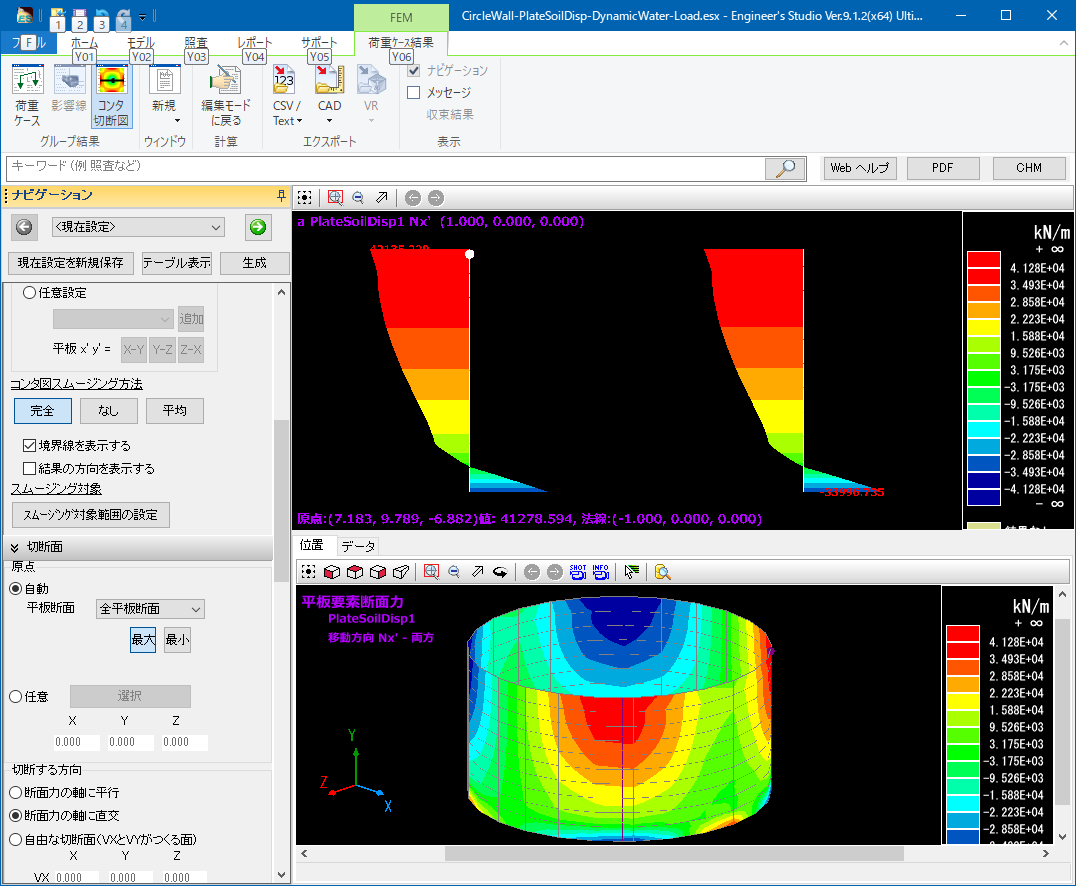Enable the メッセージ checkbox

tap(414, 93)
